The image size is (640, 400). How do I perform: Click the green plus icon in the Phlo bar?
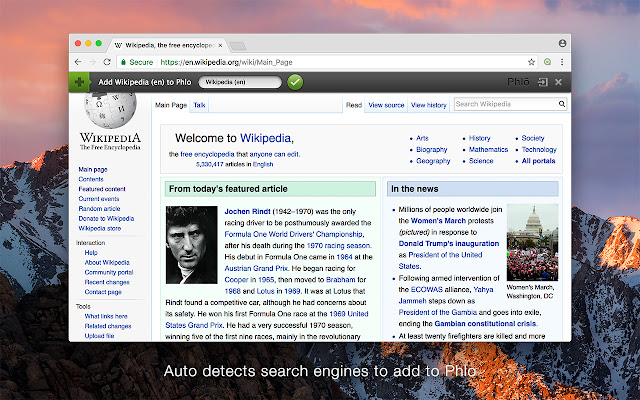(79, 82)
